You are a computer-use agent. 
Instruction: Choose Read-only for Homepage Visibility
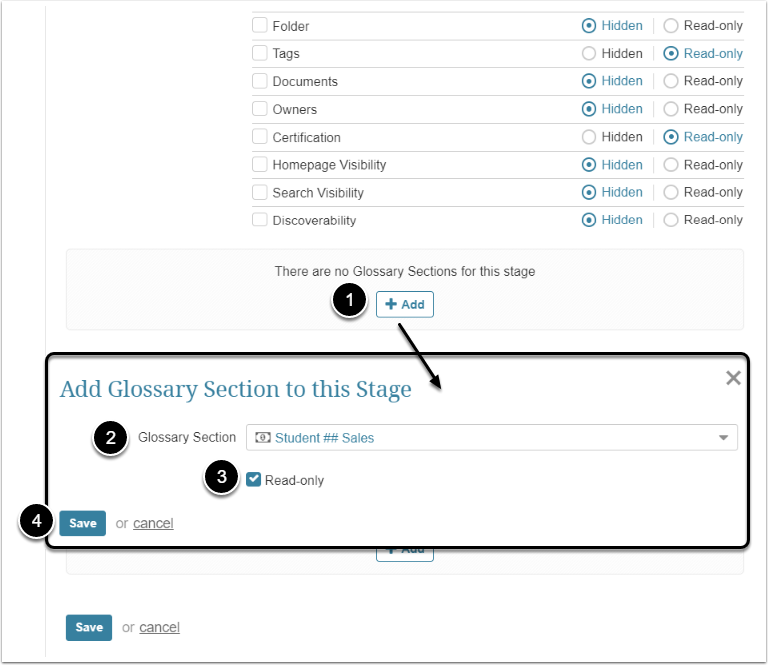tap(671, 165)
